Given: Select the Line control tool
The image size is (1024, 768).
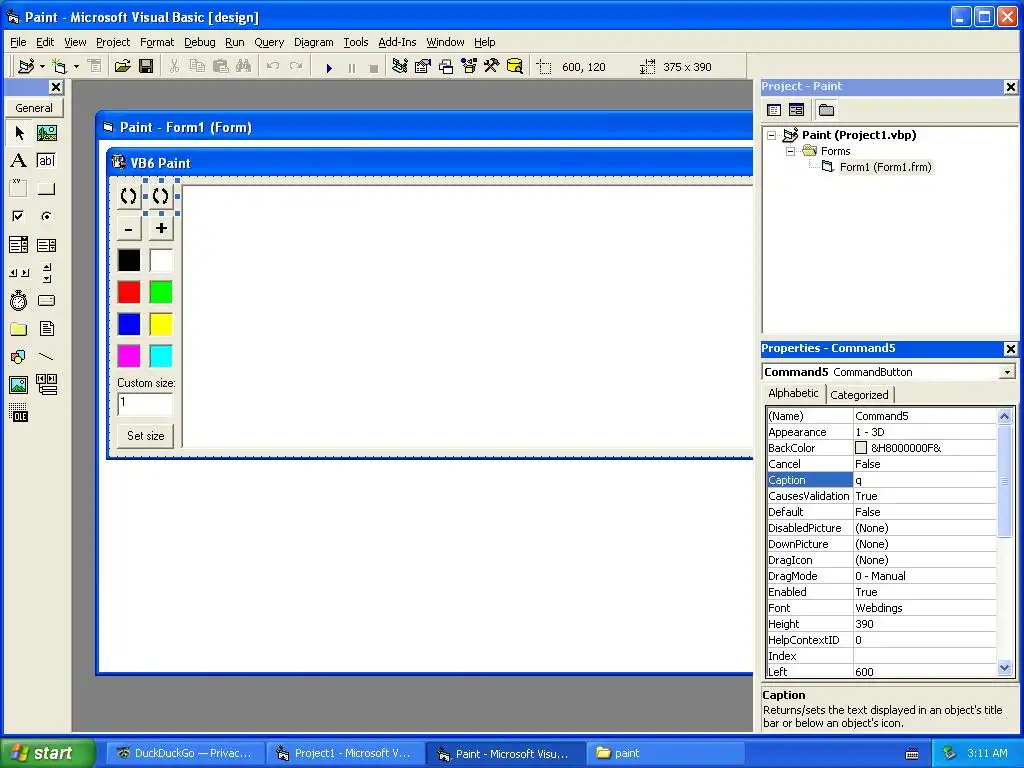Looking at the screenshot, I should coord(46,357).
